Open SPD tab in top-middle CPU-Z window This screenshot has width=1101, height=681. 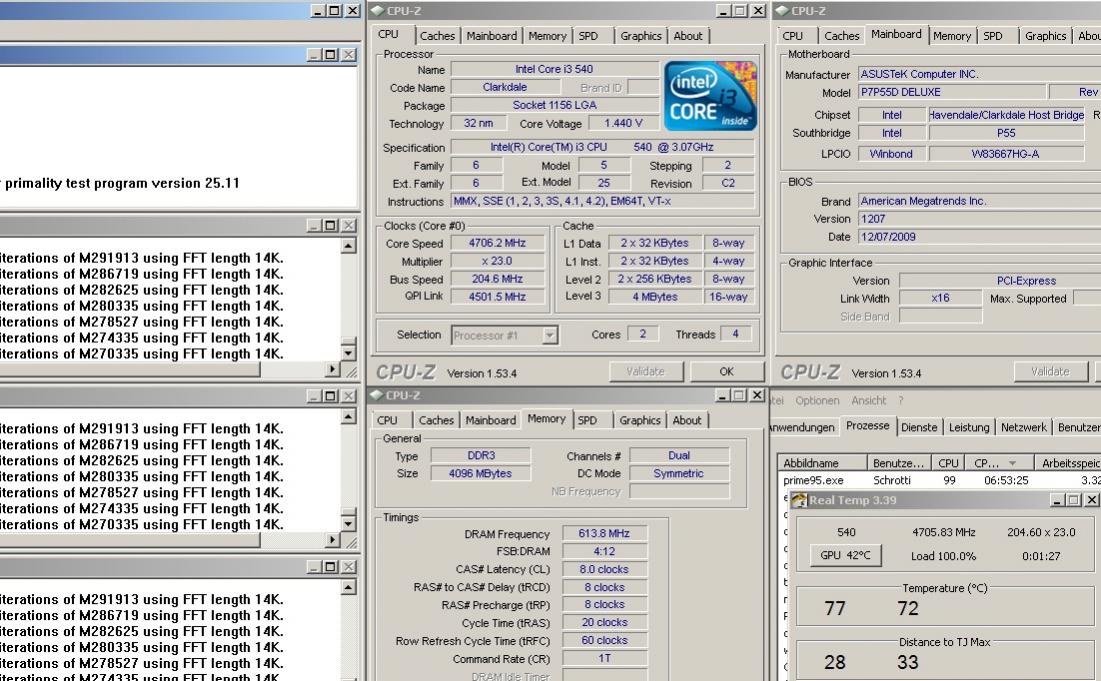point(588,36)
